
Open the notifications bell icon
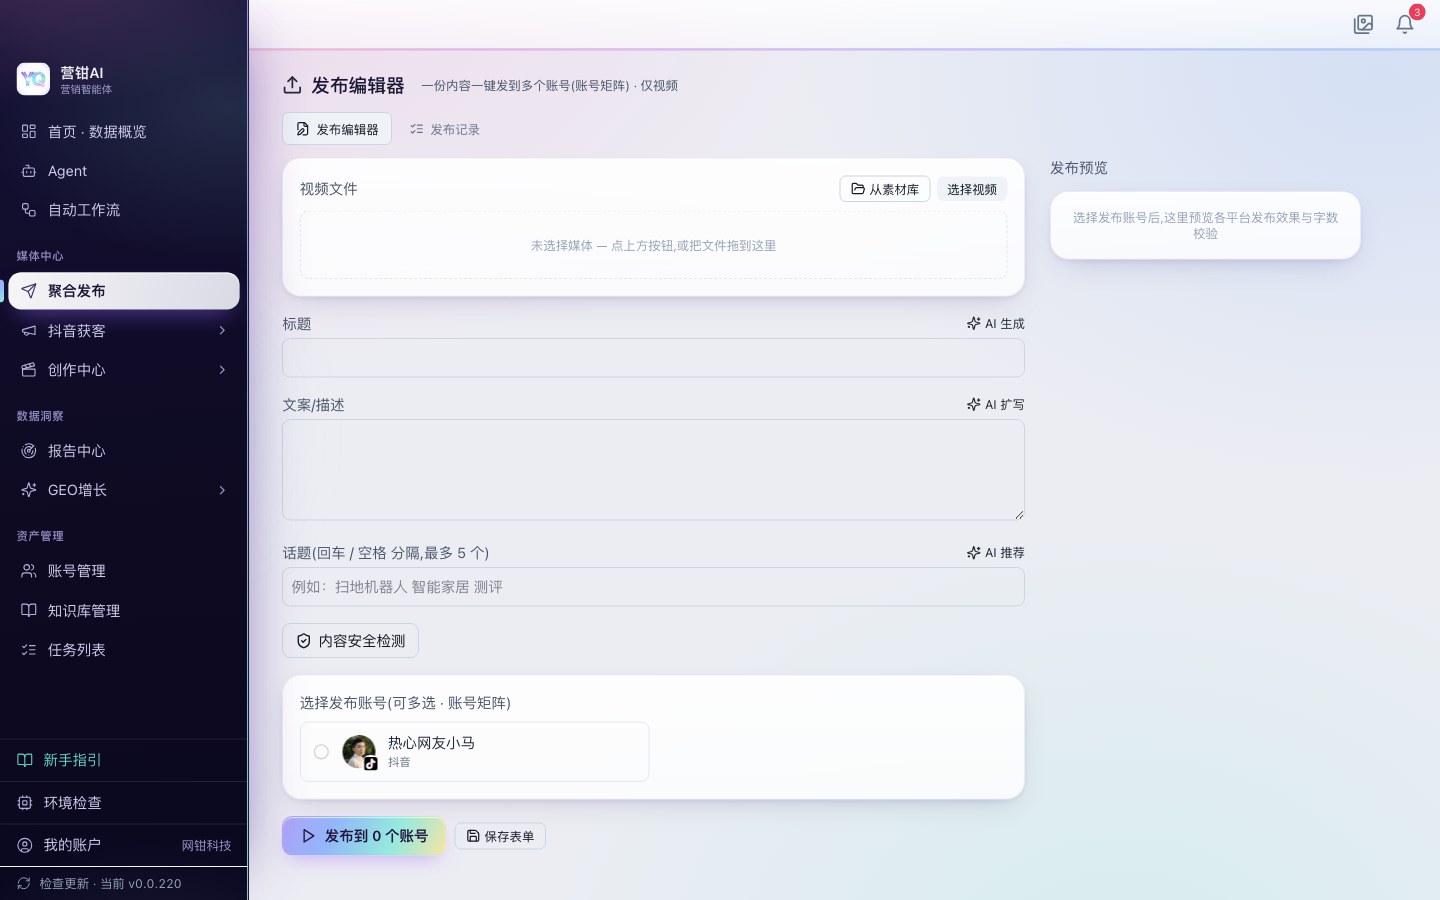(x=1405, y=24)
